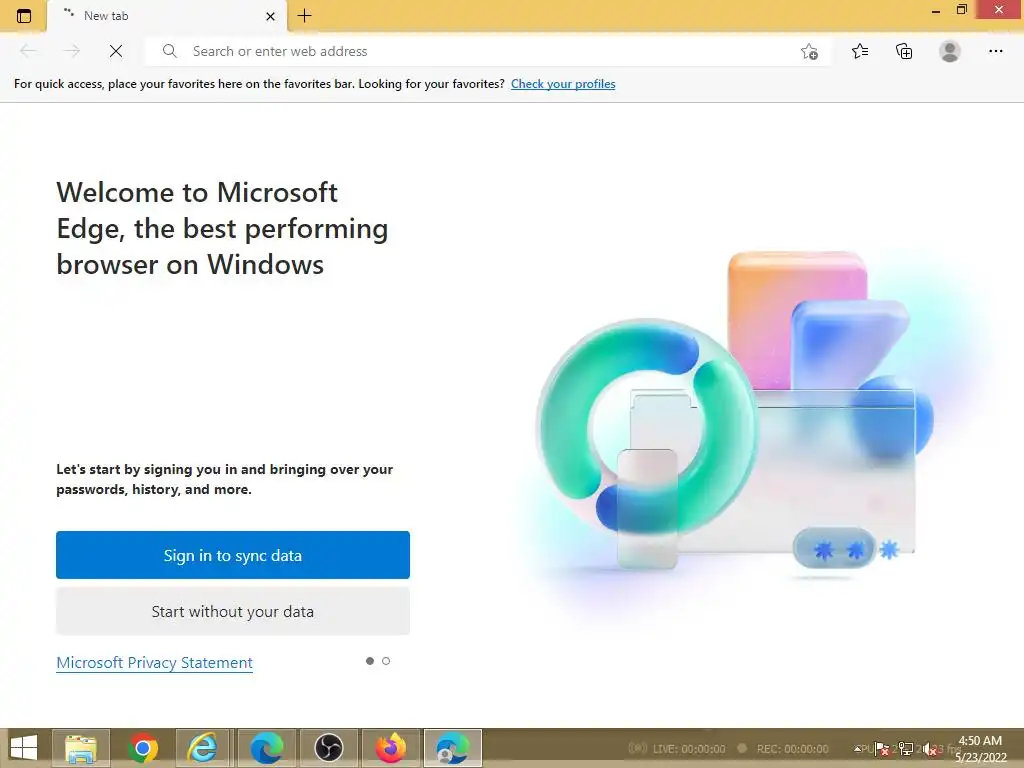Restore down the Edge window
This screenshot has height=768, width=1024.
tap(961, 10)
